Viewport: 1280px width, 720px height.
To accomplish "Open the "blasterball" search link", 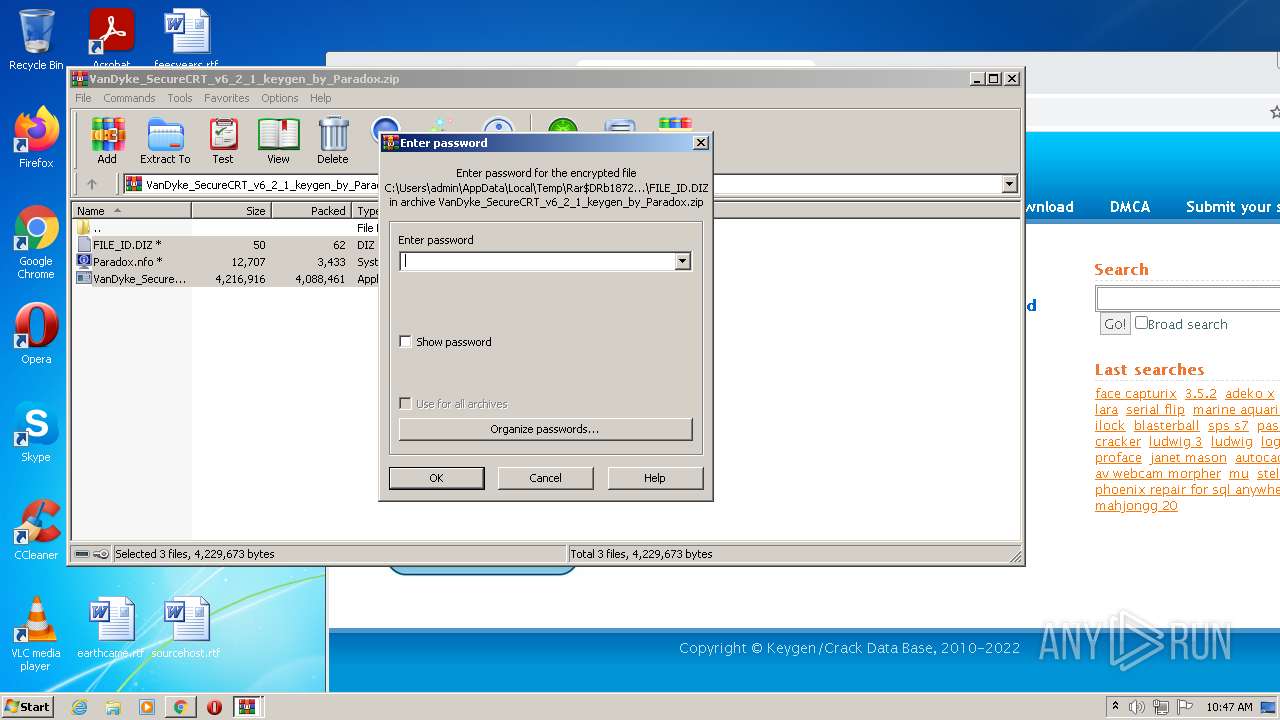I will [x=1166, y=425].
